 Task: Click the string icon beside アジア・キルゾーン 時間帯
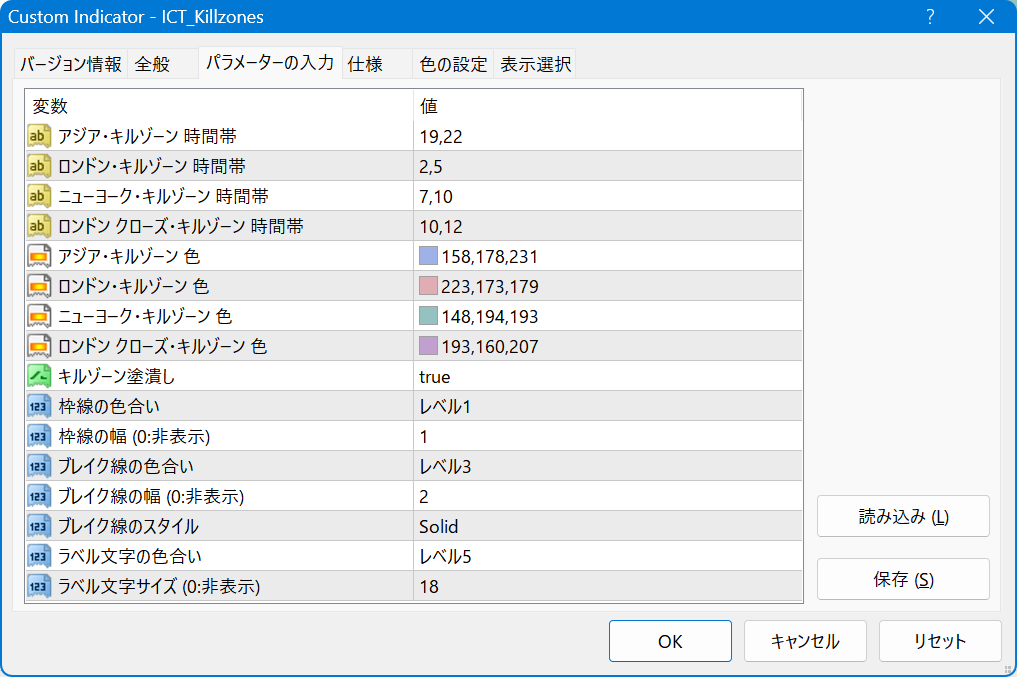pyautogui.click(x=39, y=136)
